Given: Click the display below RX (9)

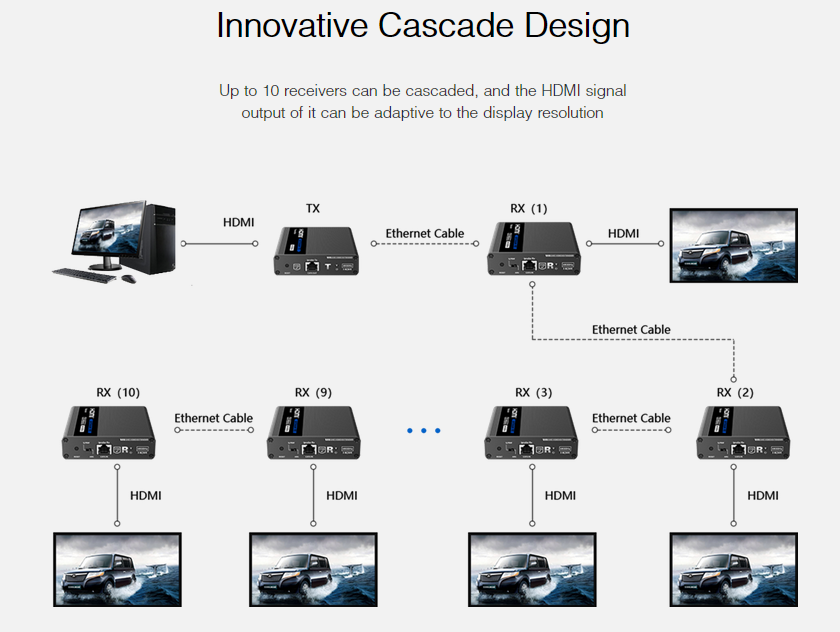Looking at the screenshot, I should coord(313,569).
